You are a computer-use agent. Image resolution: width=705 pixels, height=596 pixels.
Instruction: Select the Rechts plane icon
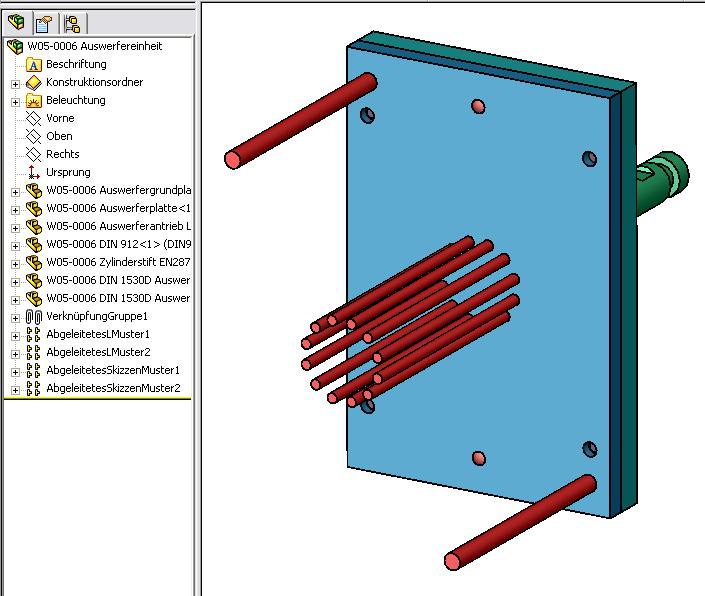34,155
